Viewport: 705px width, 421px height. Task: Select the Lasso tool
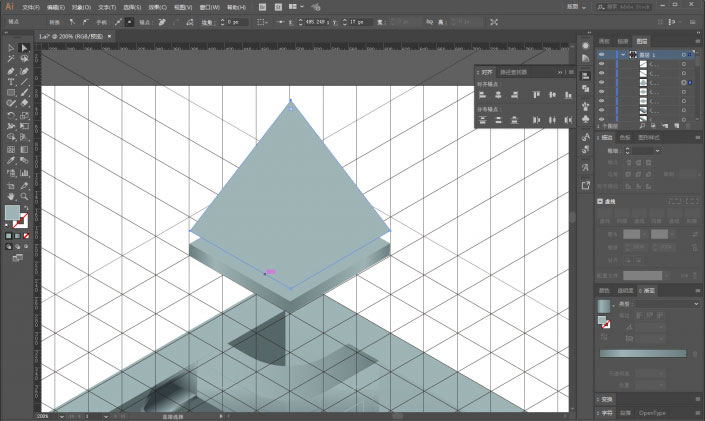[24, 58]
